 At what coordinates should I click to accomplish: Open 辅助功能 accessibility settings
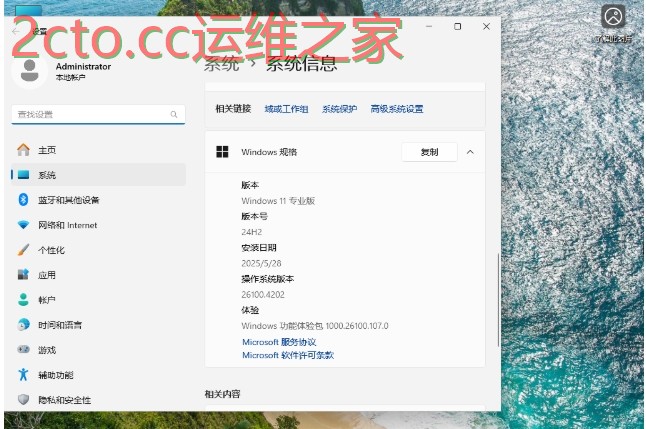[98, 375]
